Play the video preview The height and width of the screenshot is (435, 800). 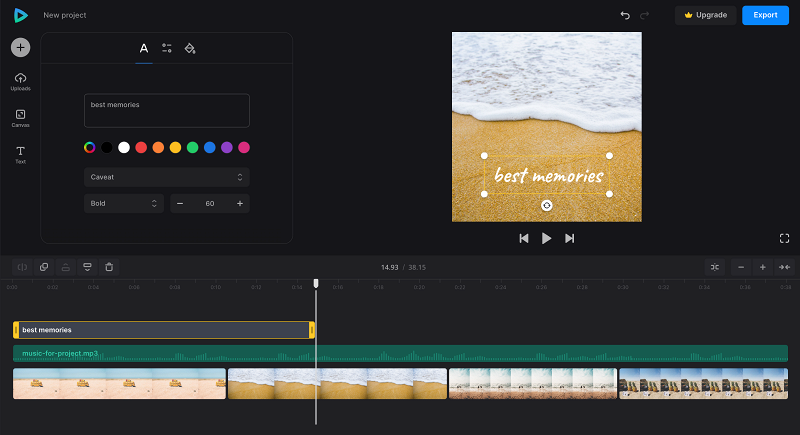tap(546, 238)
